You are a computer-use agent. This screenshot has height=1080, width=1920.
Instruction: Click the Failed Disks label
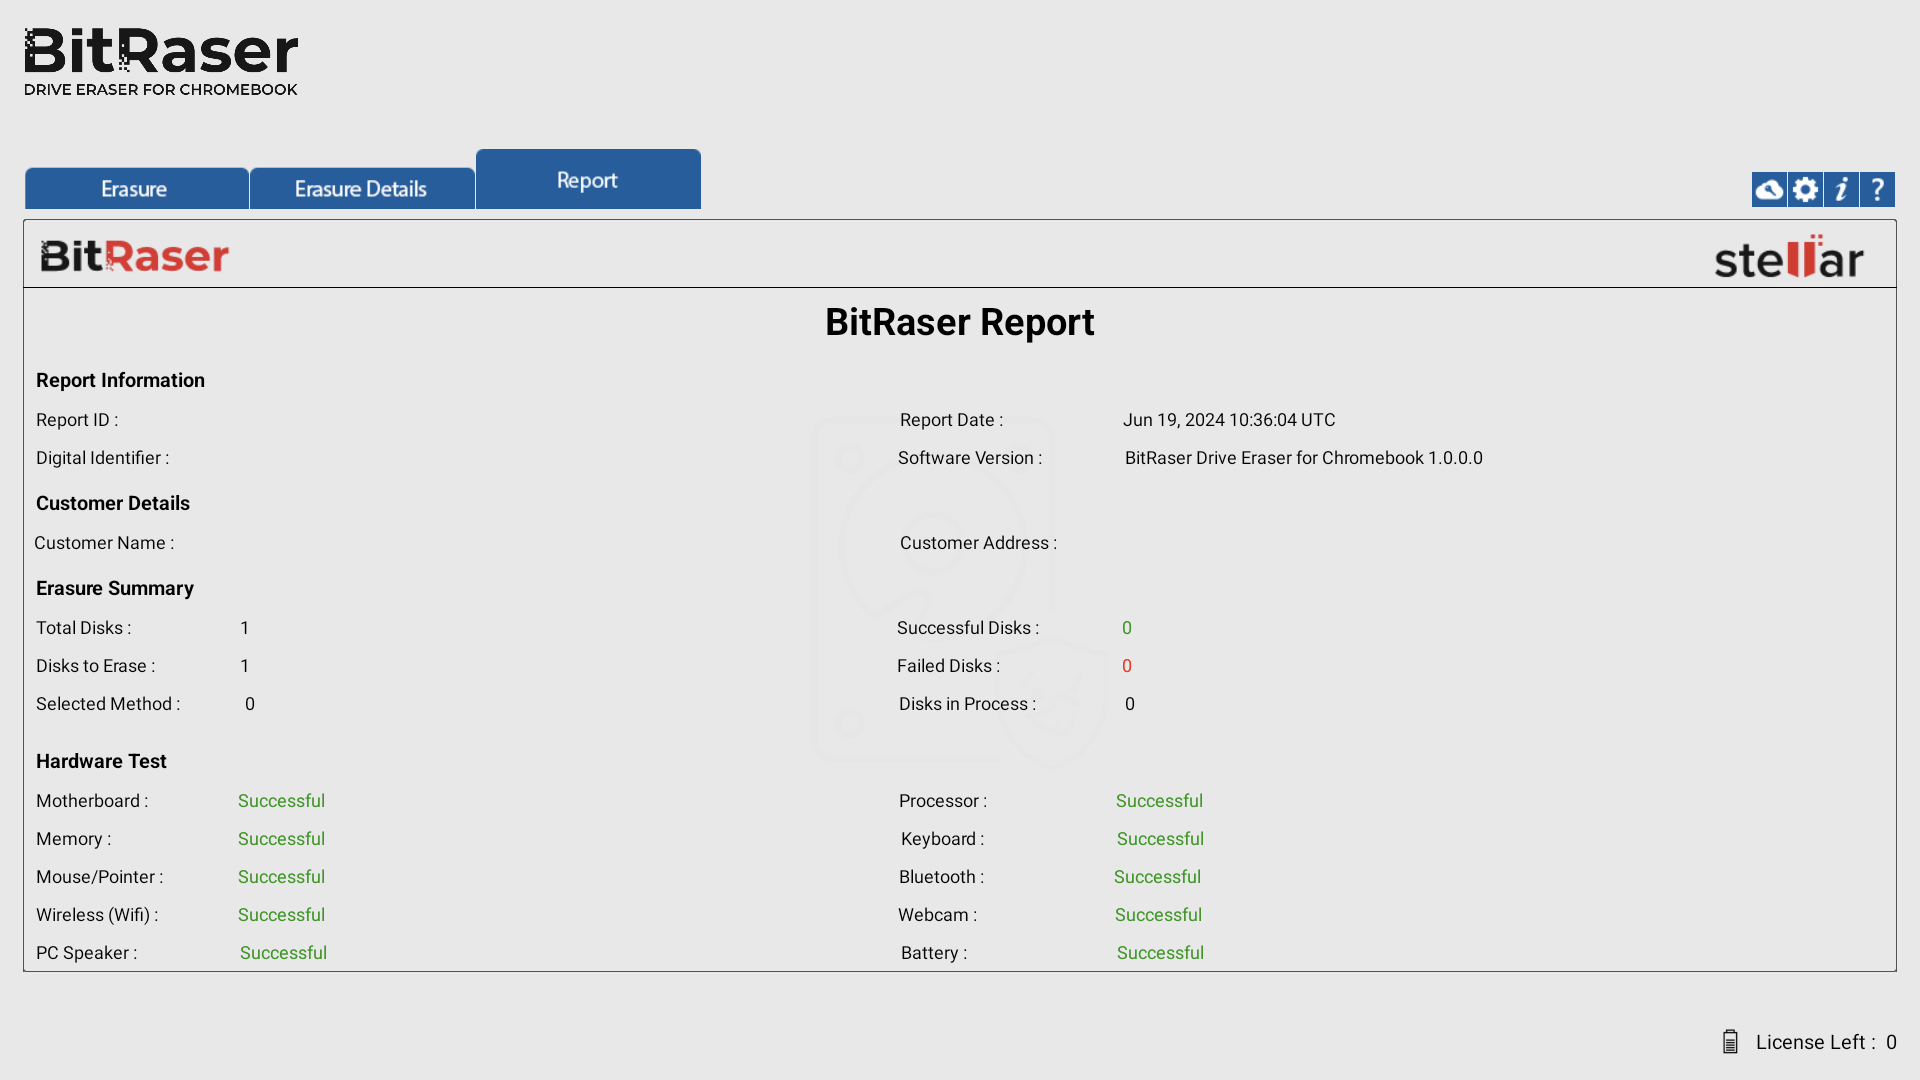pyautogui.click(x=948, y=666)
